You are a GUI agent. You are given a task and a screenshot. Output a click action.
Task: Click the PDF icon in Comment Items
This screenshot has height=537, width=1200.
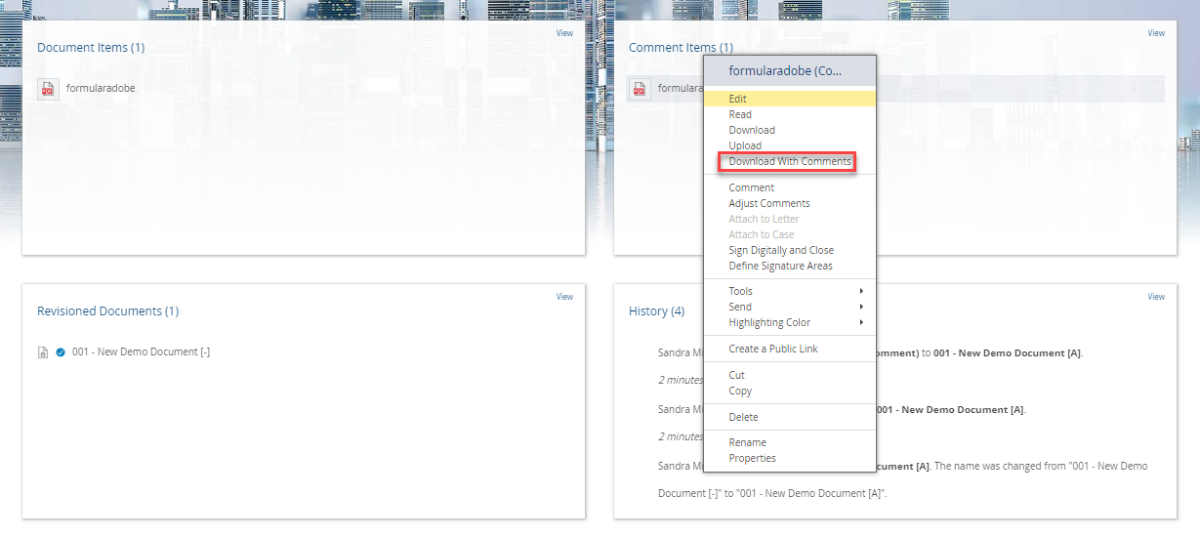tap(640, 88)
